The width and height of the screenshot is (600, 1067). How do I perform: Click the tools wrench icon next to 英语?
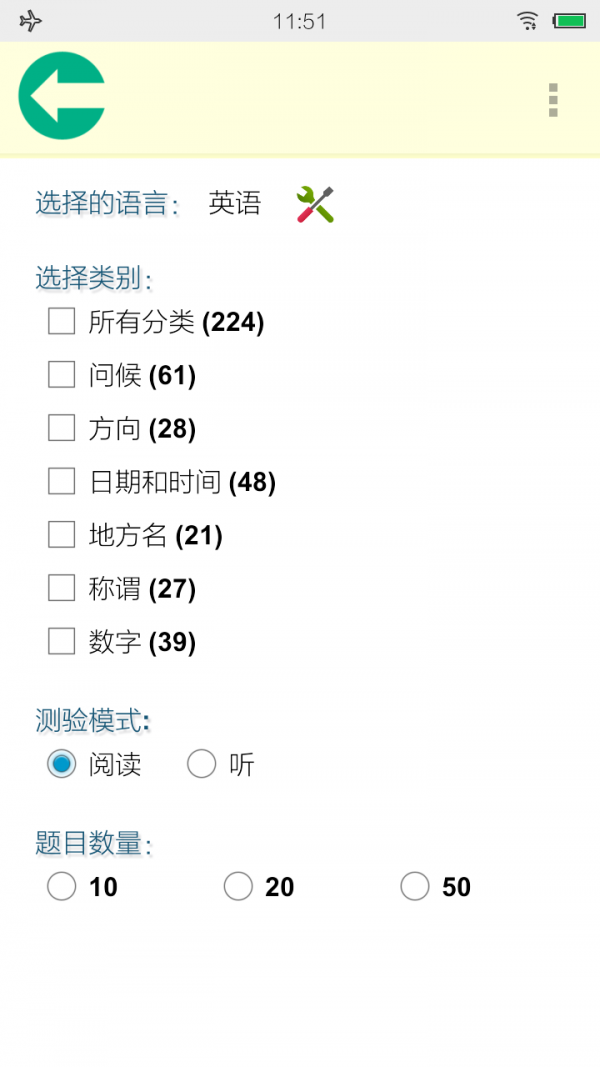(x=315, y=203)
